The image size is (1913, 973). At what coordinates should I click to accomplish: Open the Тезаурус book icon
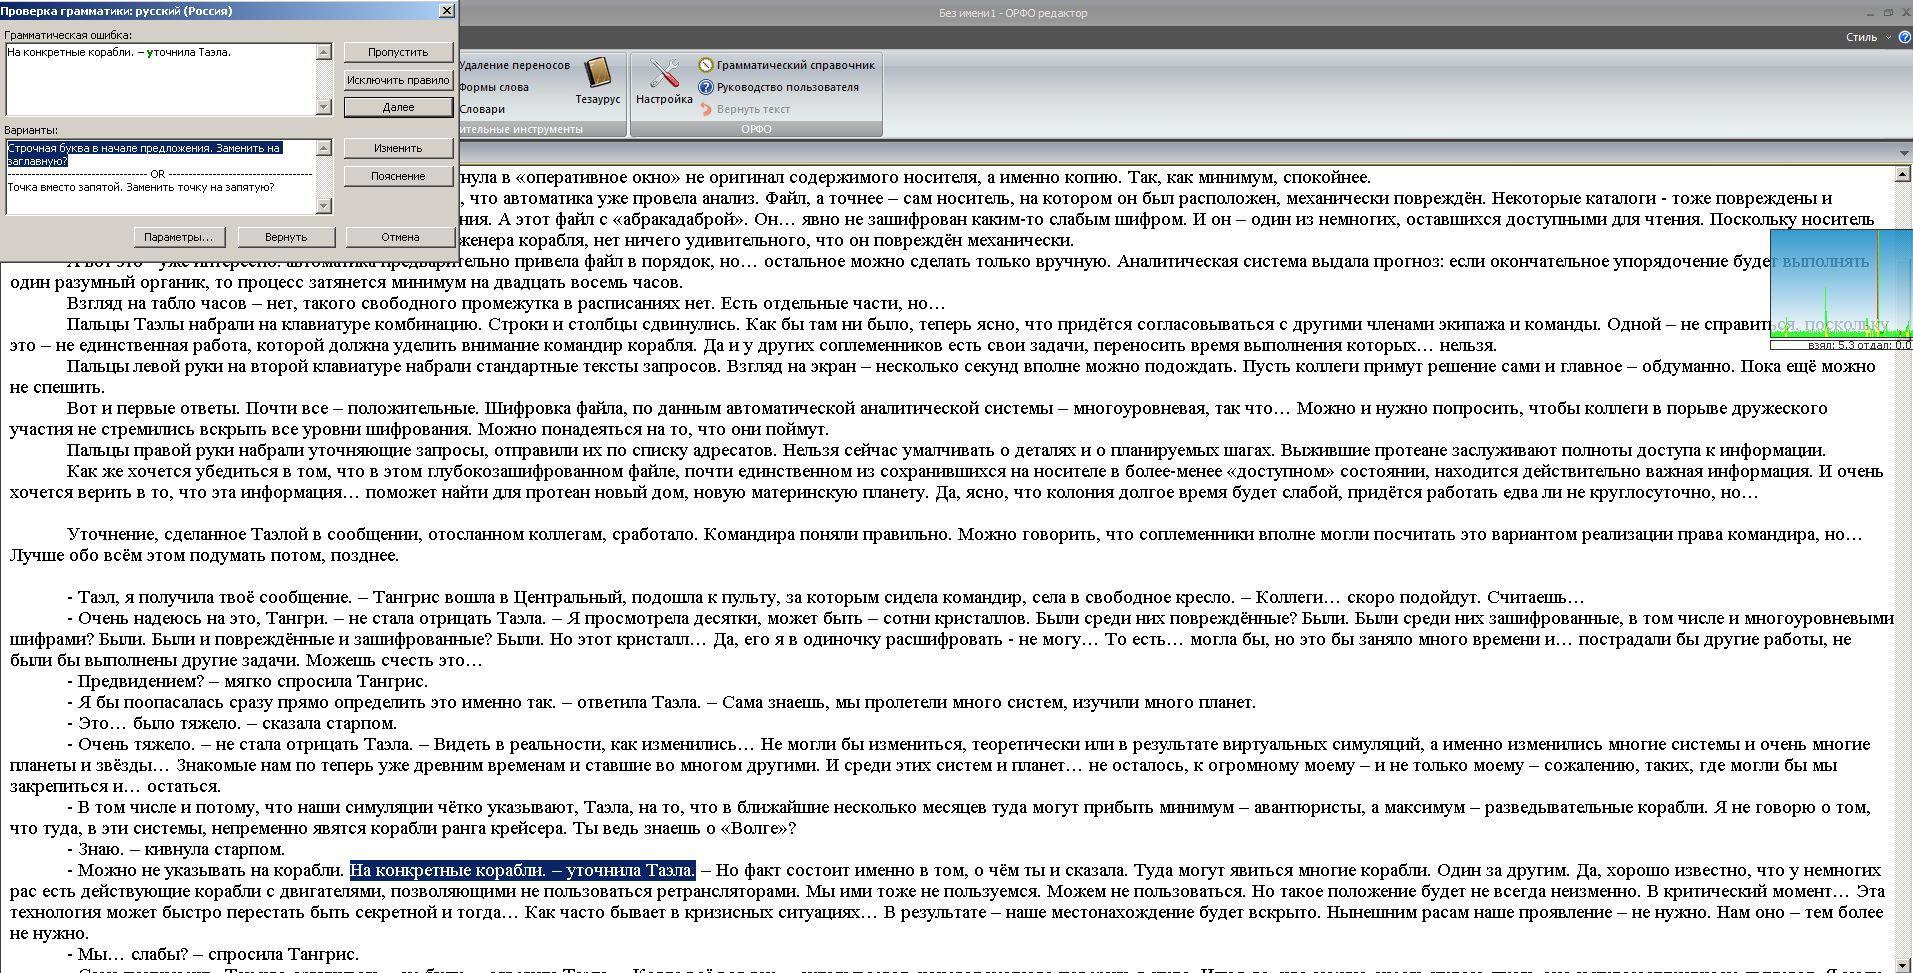pyautogui.click(x=597, y=74)
